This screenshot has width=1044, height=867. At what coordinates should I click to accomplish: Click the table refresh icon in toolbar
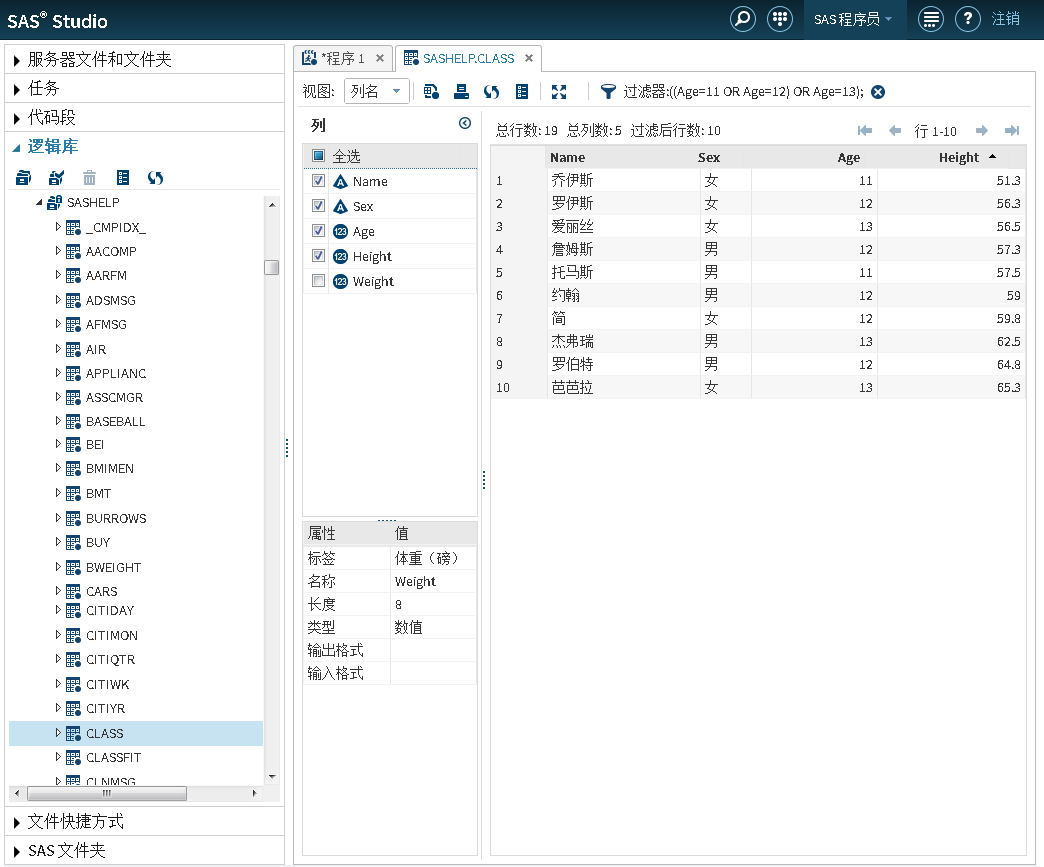click(491, 92)
